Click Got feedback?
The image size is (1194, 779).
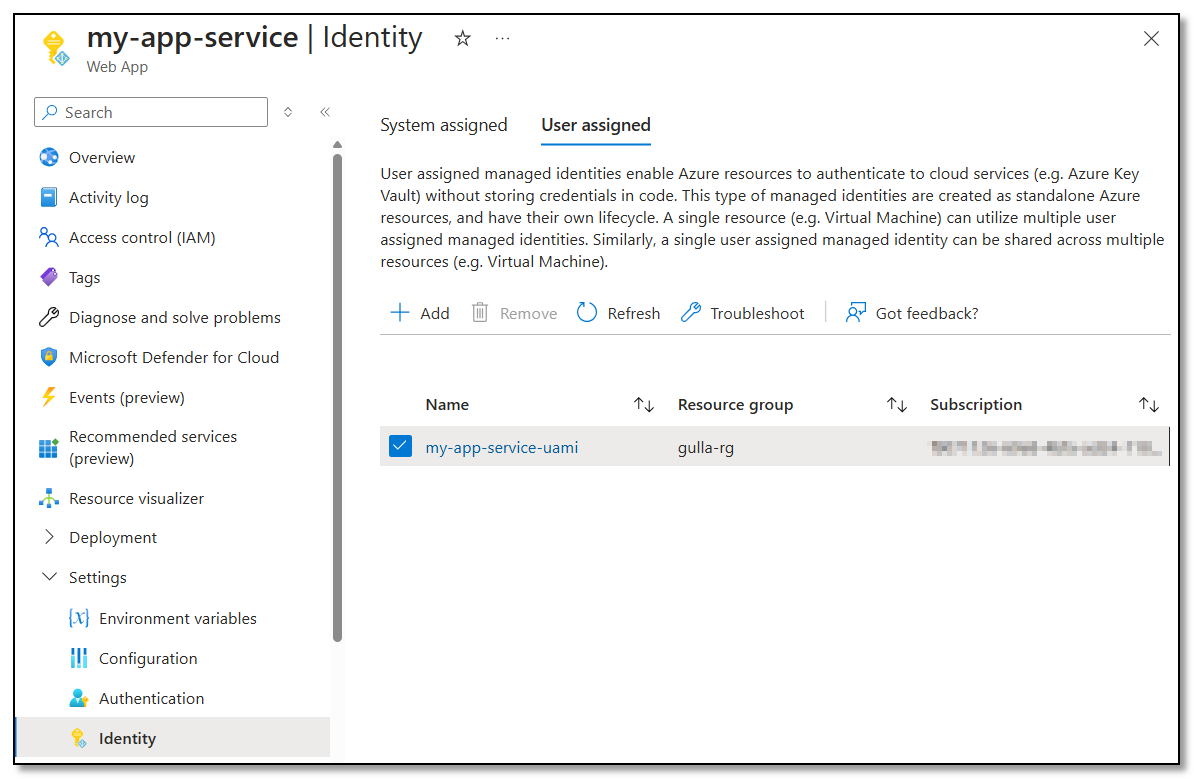click(911, 313)
